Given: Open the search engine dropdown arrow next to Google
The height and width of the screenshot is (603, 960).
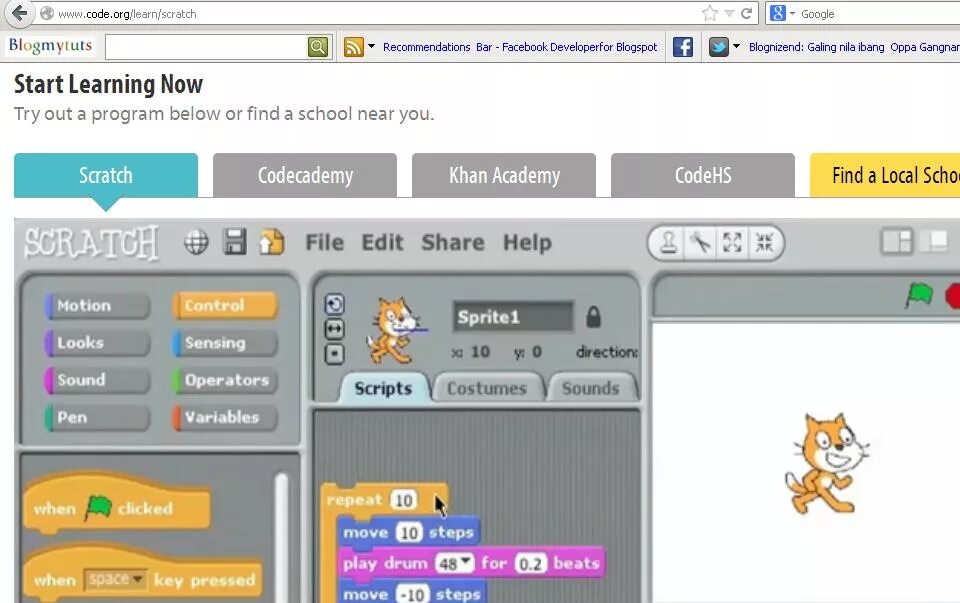Looking at the screenshot, I should tap(792, 13).
